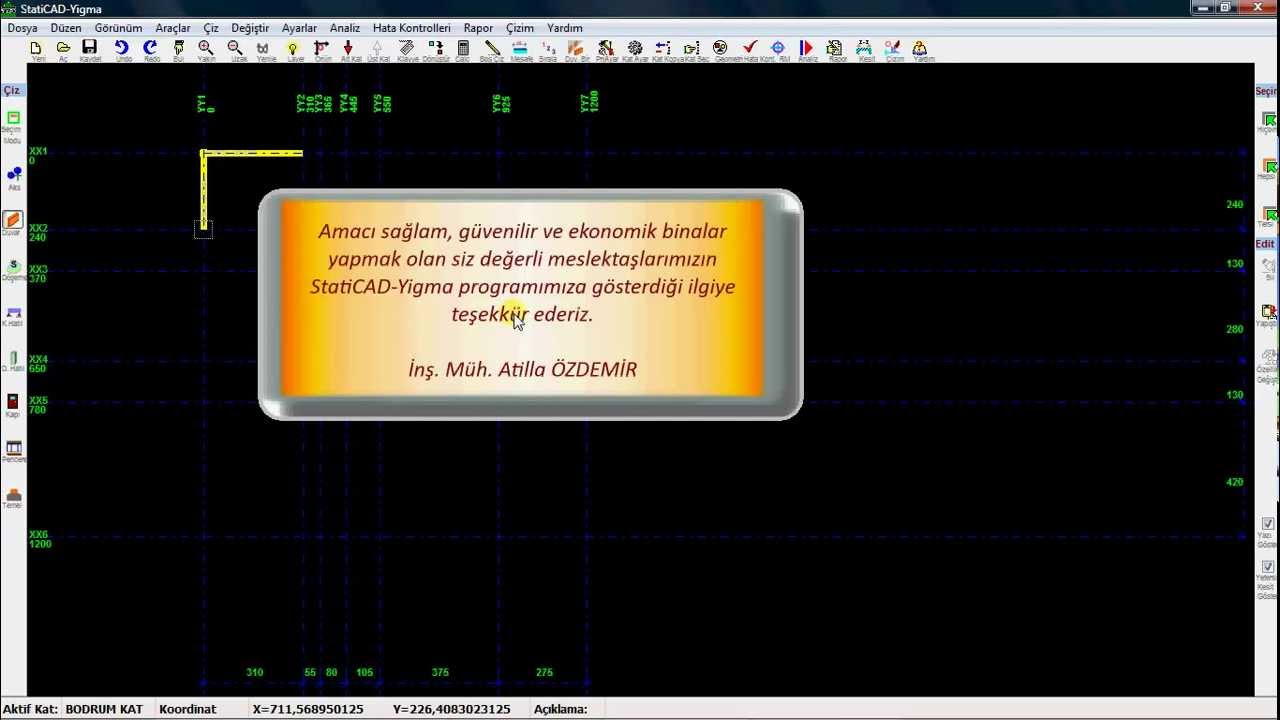Go to lower floor with Alt Kat arrow
Image resolution: width=1280 pixels, height=720 pixels.
coord(349,48)
